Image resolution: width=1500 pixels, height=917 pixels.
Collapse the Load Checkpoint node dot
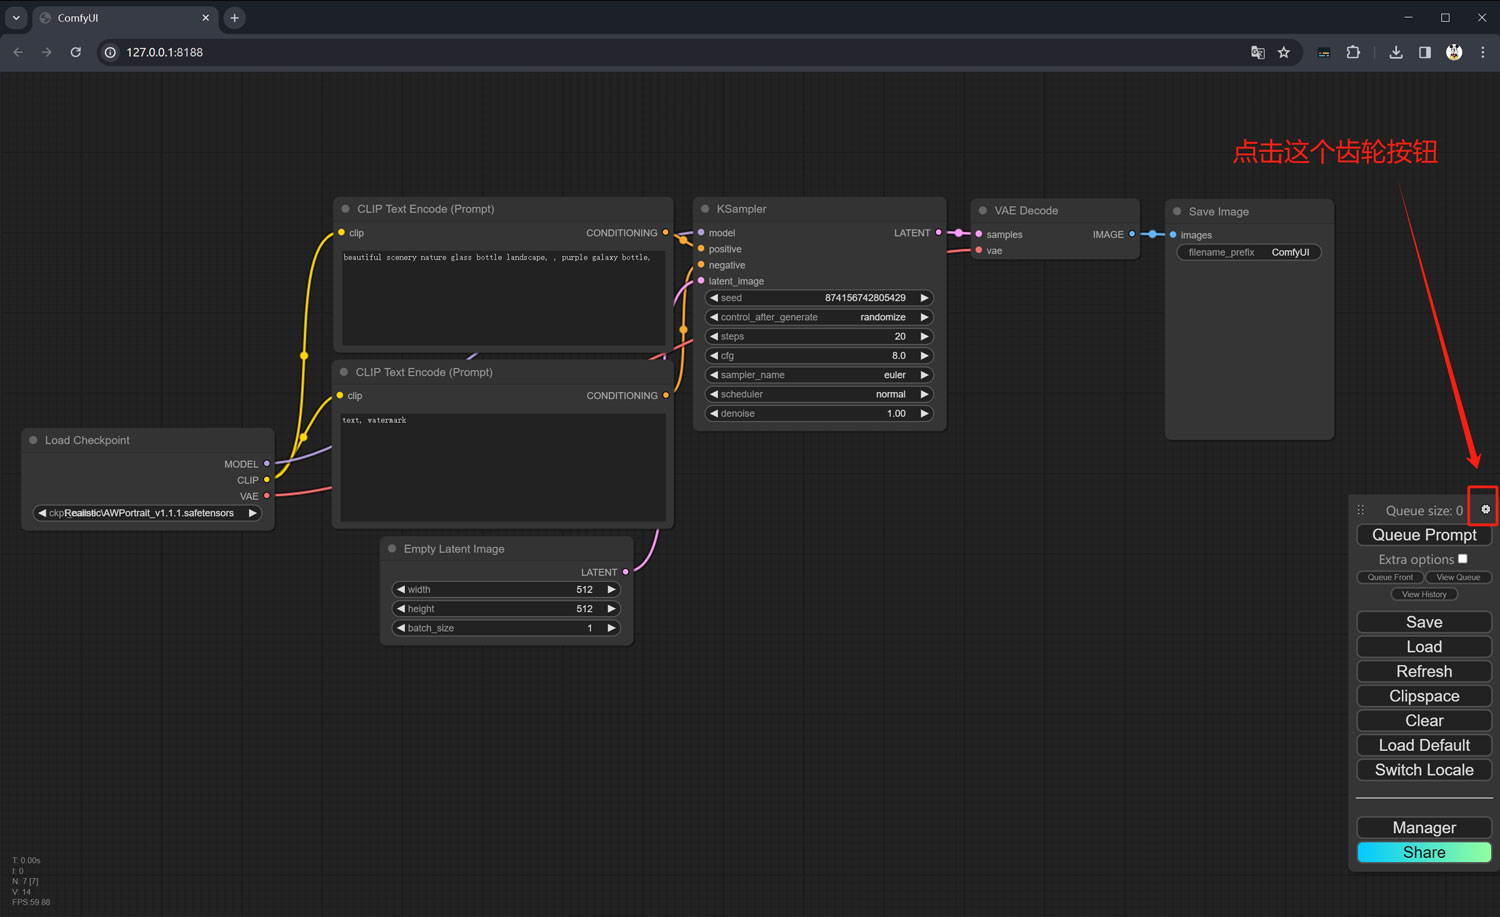click(33, 440)
